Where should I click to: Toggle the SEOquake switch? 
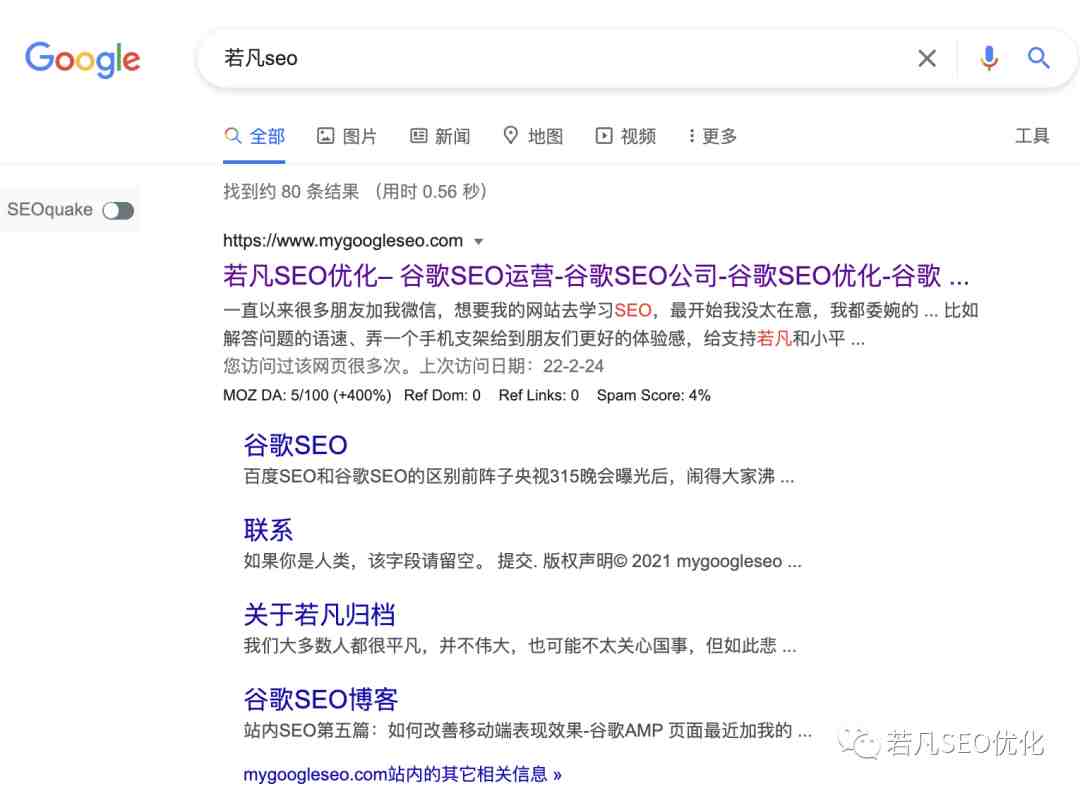(x=118, y=211)
